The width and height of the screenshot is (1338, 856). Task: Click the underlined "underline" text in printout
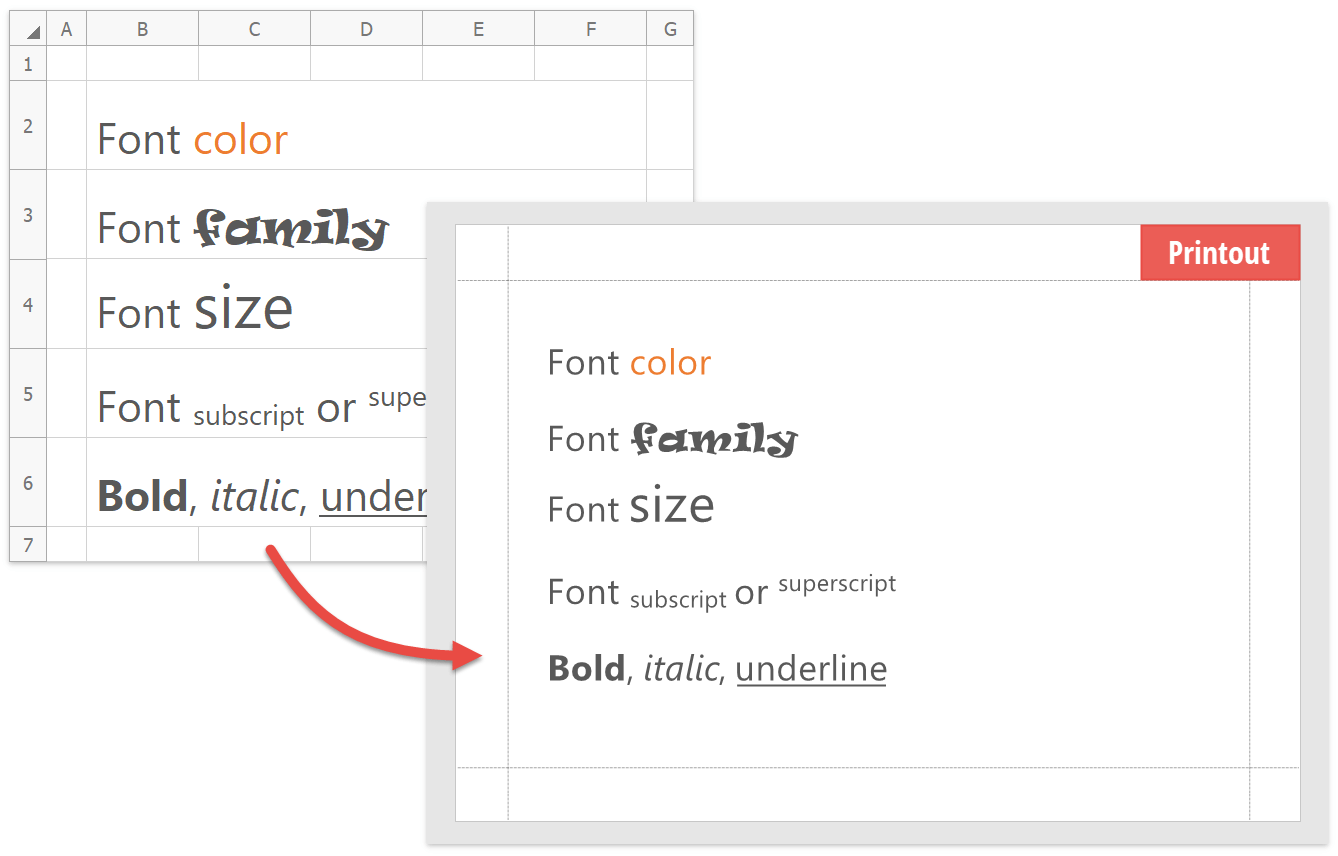coord(811,668)
